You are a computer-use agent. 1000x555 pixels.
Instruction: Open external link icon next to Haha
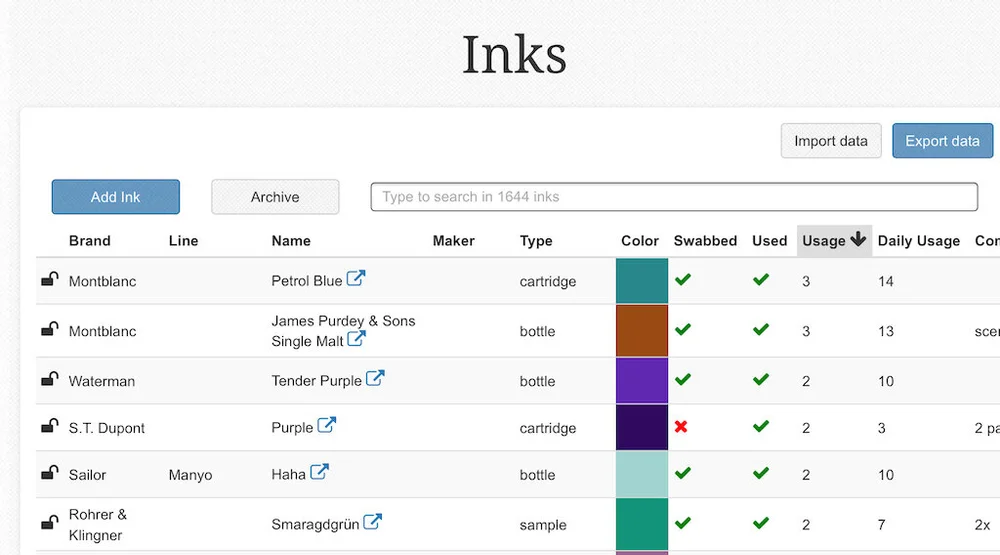click(x=320, y=472)
